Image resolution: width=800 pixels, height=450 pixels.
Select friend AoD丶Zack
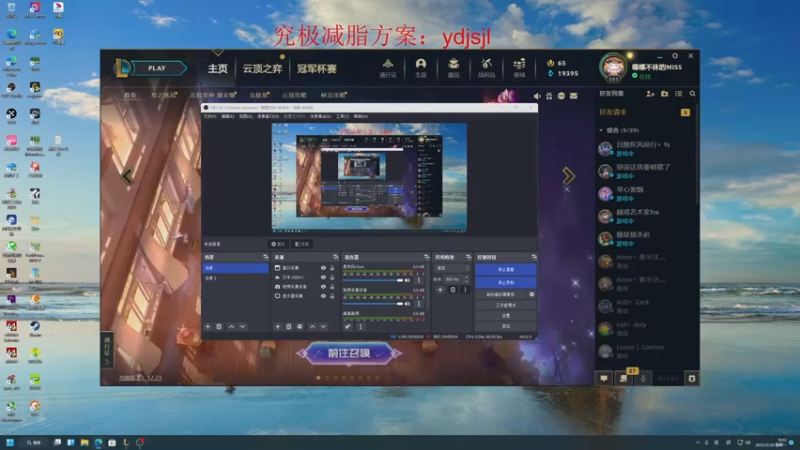click(647, 306)
